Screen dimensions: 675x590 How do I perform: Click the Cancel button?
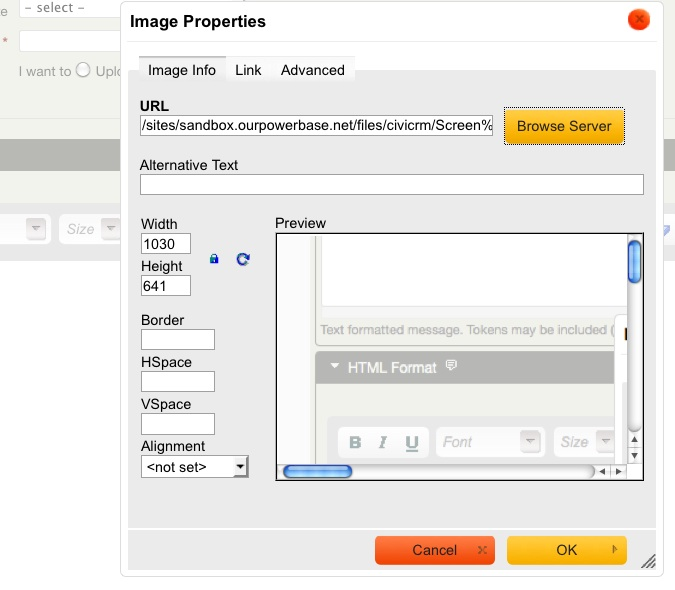click(434, 550)
